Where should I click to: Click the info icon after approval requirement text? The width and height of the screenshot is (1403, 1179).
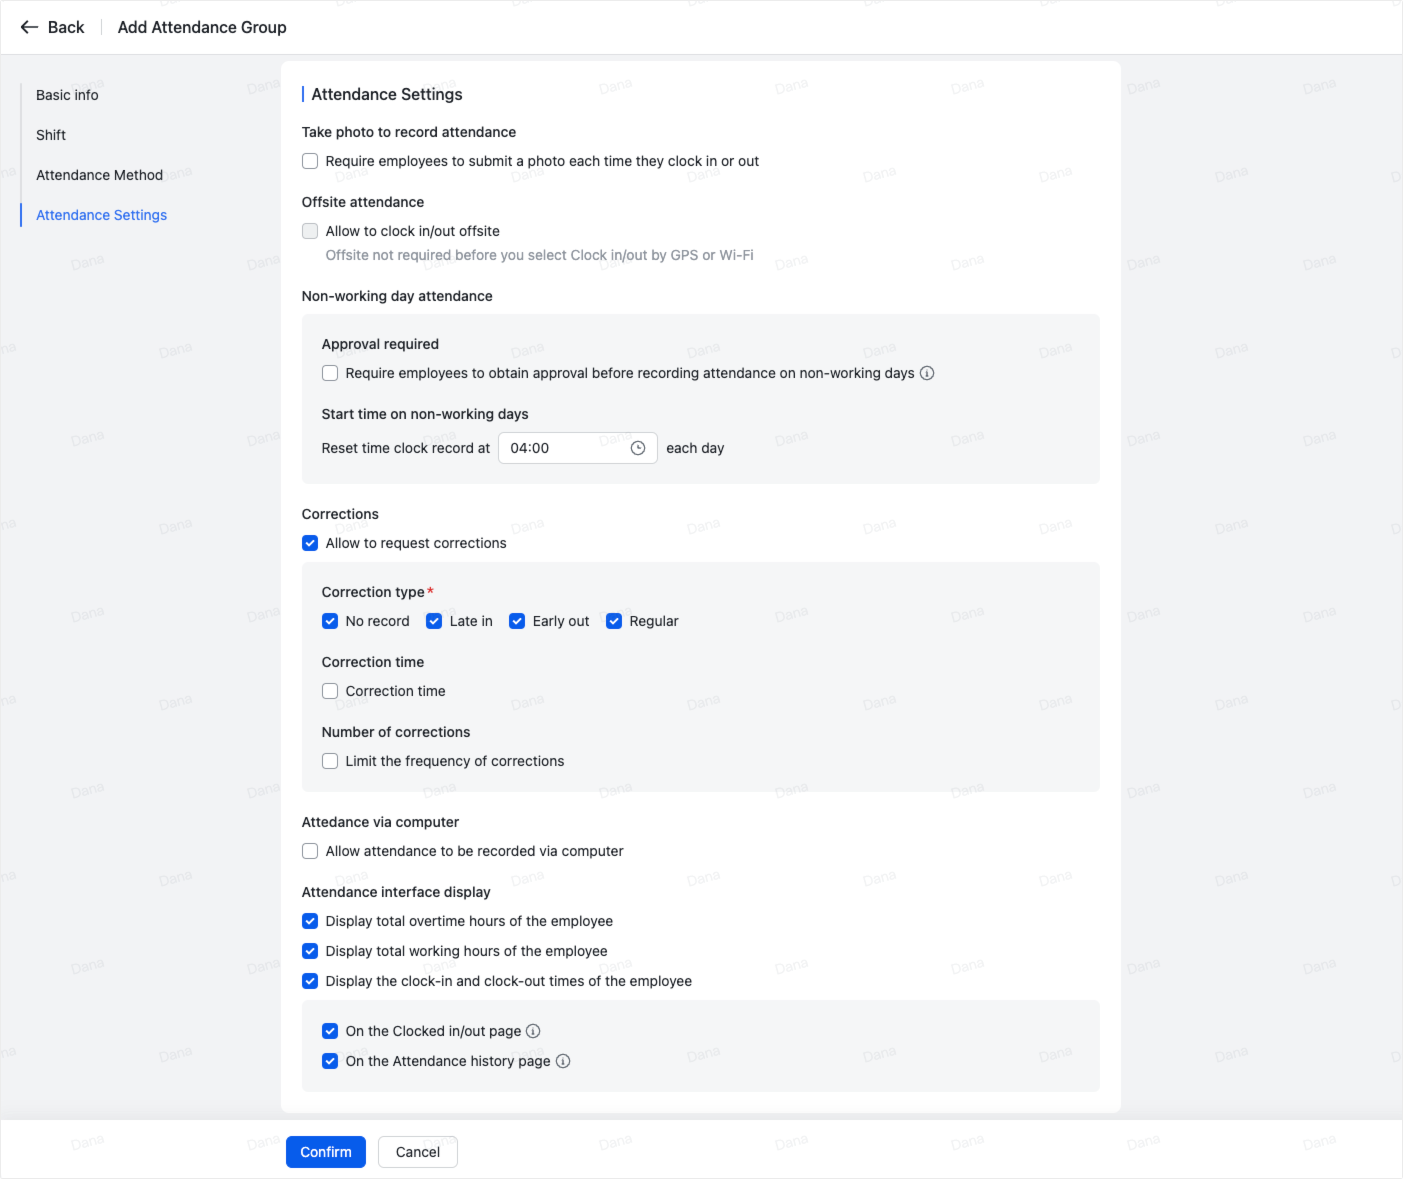pyautogui.click(x=927, y=373)
